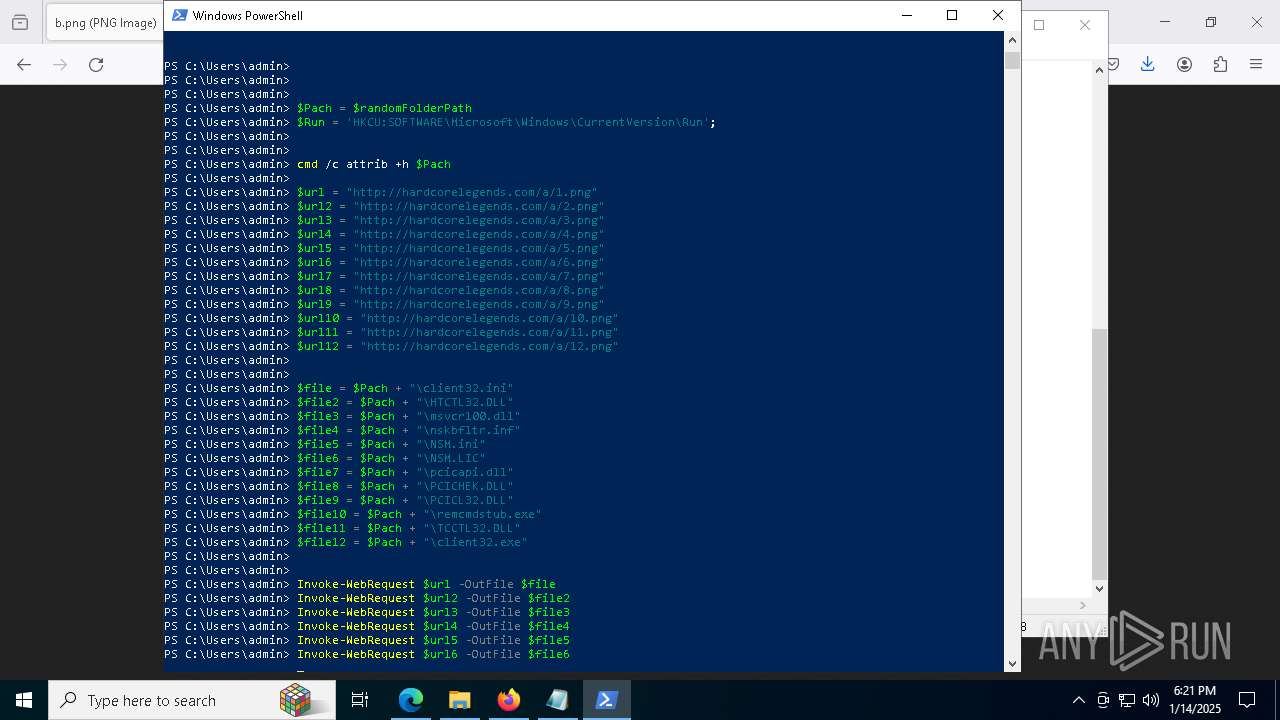
Task: Click the '$file10' remcmdstub.exe line
Action: point(419,514)
